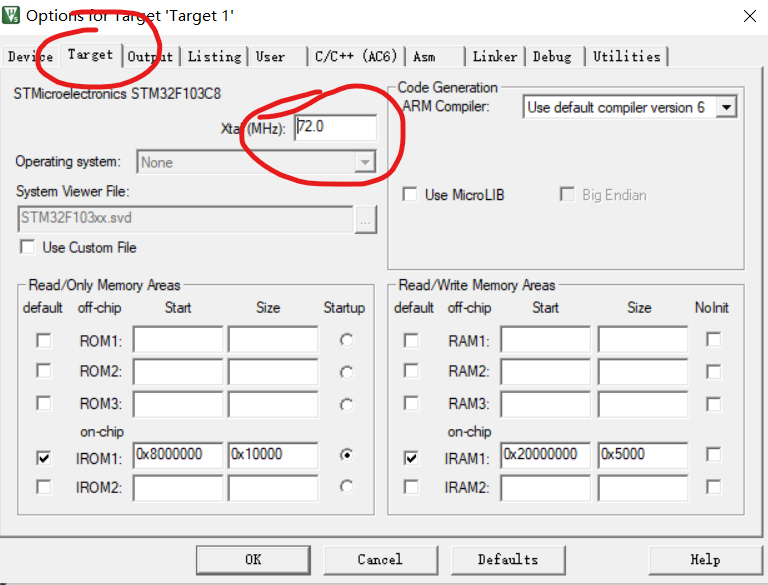Click the System Viewer File browse button
Screen dimensions: 768x585
click(x=365, y=219)
